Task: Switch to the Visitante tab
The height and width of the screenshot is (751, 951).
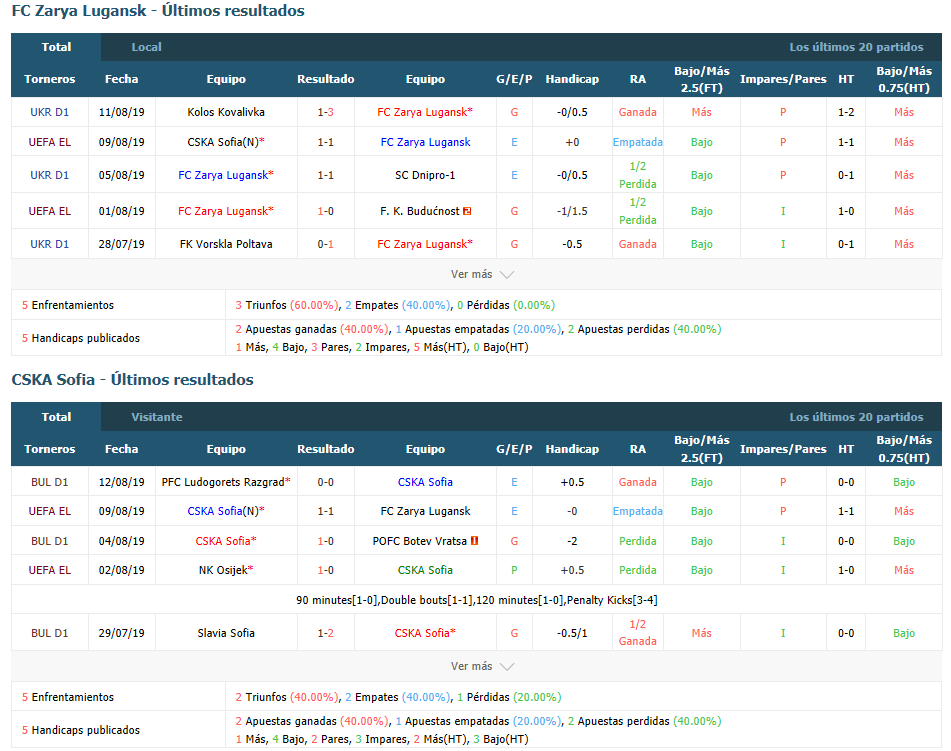Action: (x=156, y=417)
